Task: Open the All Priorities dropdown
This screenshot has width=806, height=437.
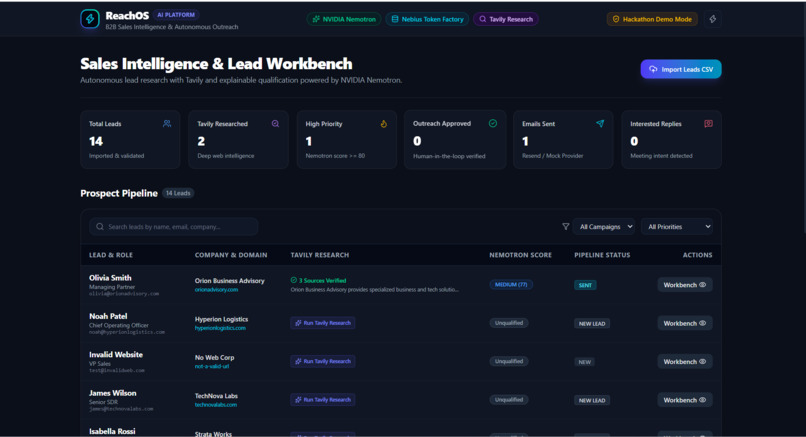Action: pyautogui.click(x=677, y=226)
